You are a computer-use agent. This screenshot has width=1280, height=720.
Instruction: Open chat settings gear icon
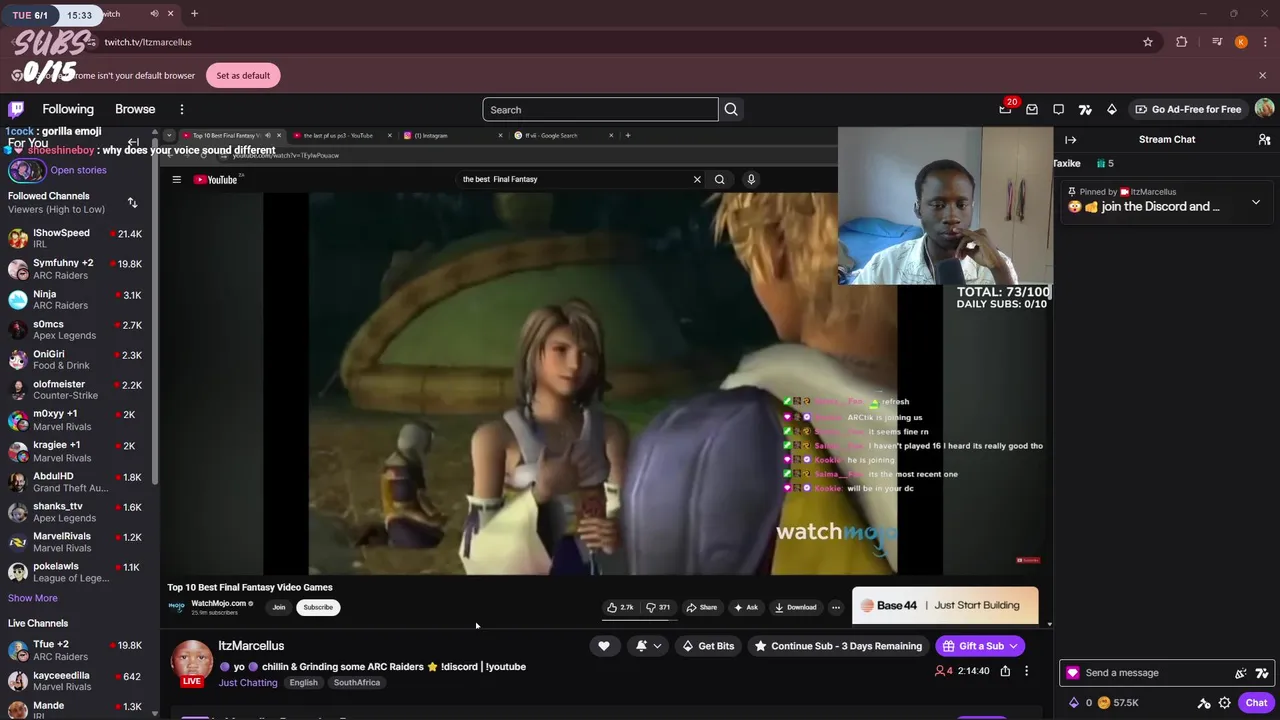(1224, 703)
